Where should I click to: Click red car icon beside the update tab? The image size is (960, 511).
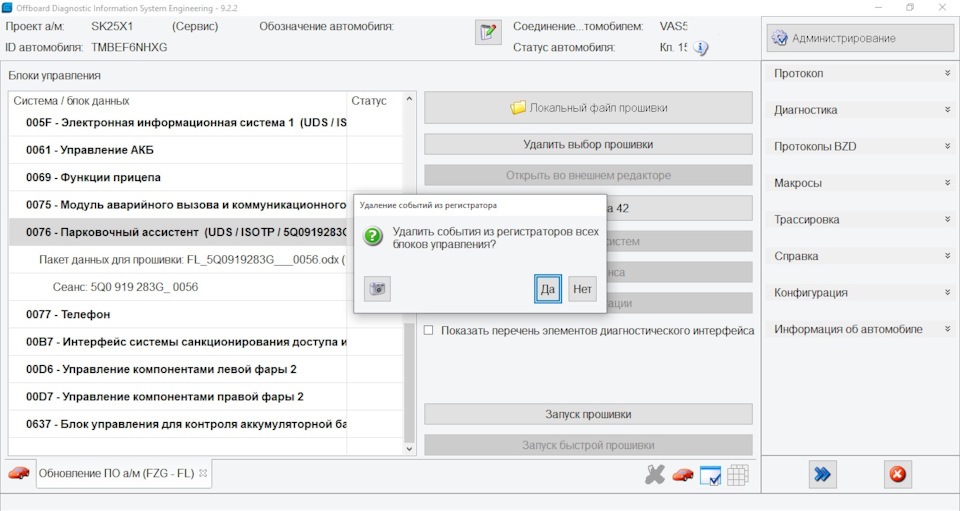tap(19, 473)
